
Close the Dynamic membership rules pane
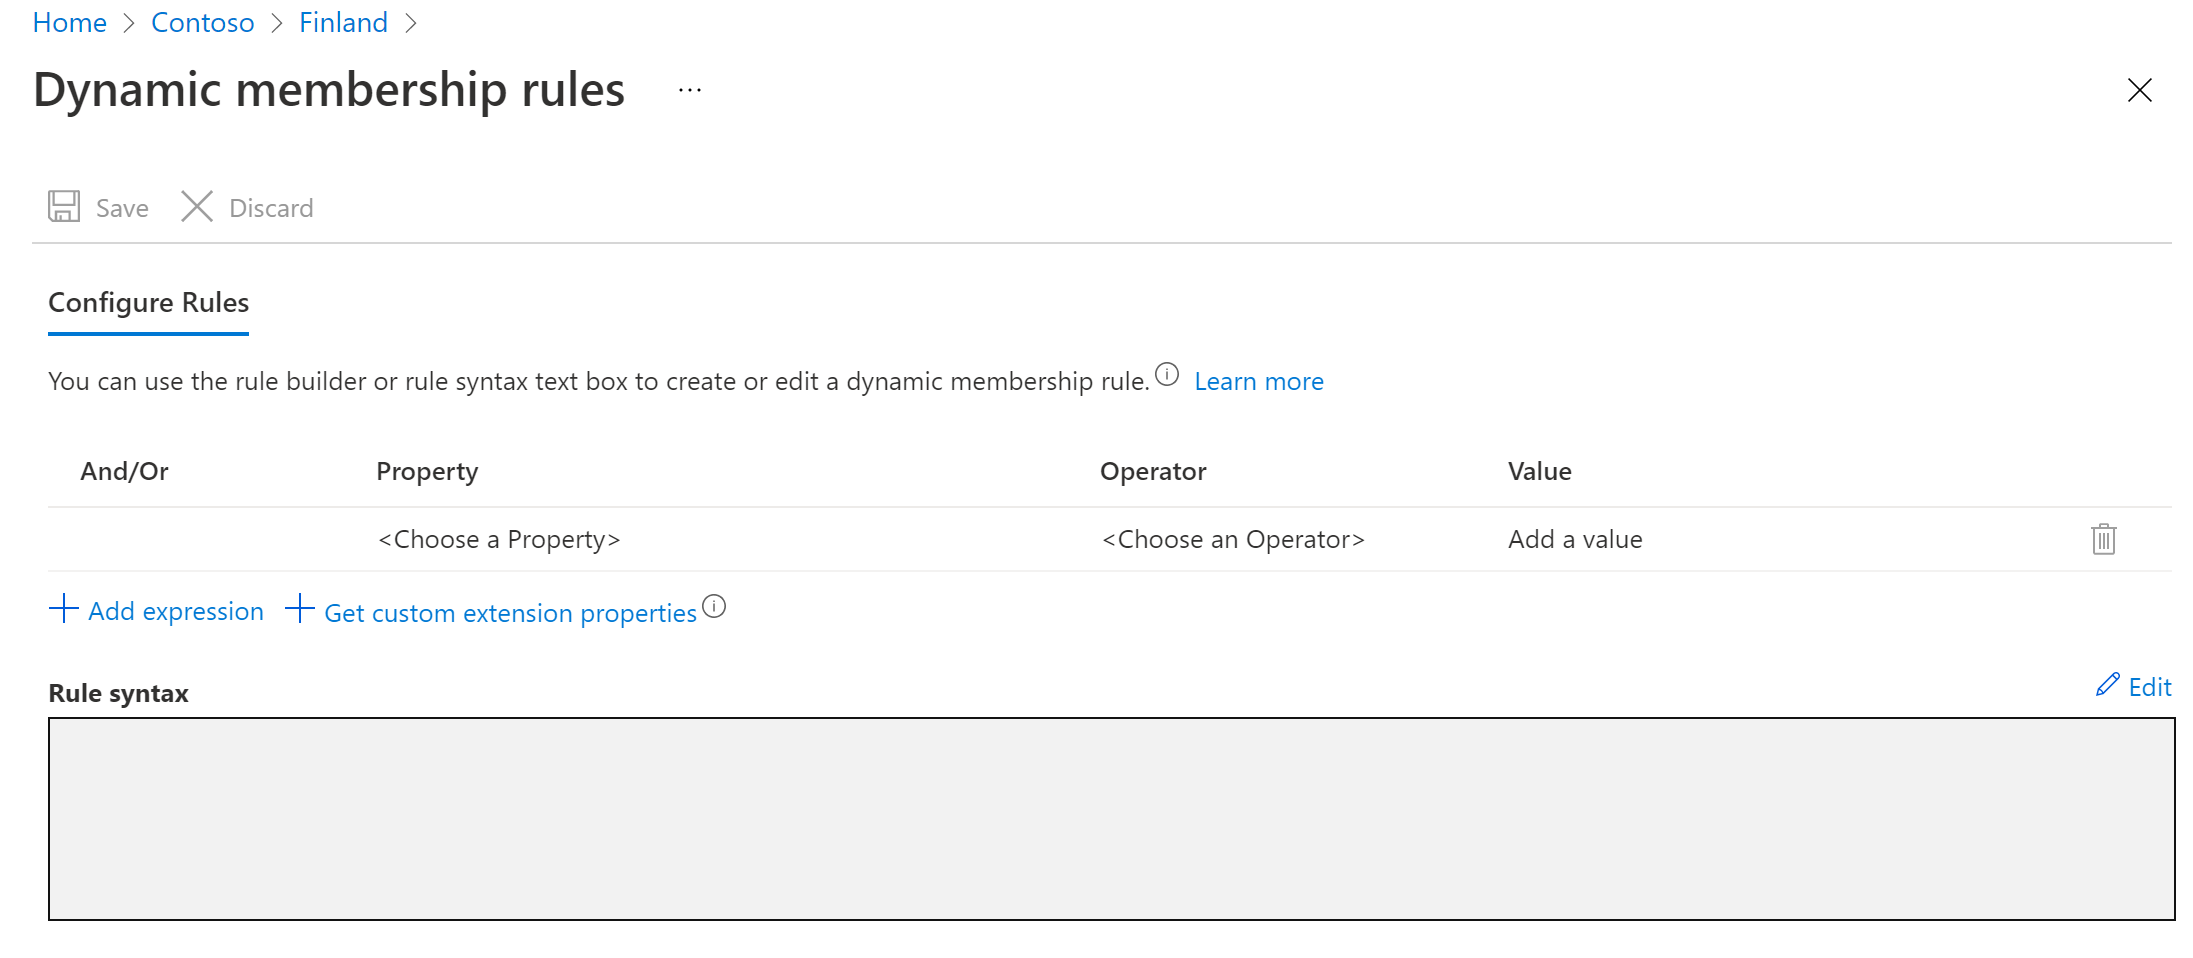(2139, 90)
